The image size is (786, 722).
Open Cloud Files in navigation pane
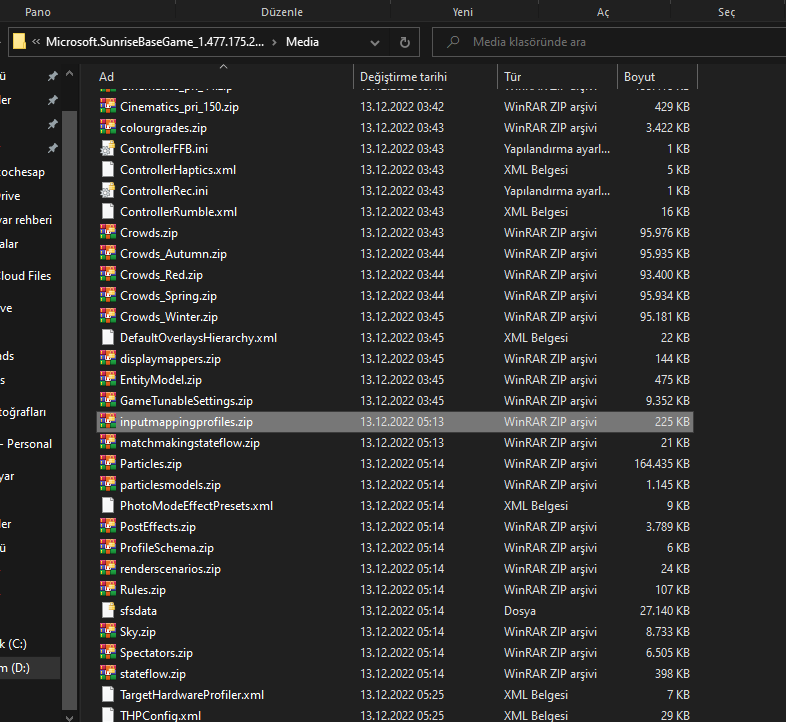tap(26, 276)
